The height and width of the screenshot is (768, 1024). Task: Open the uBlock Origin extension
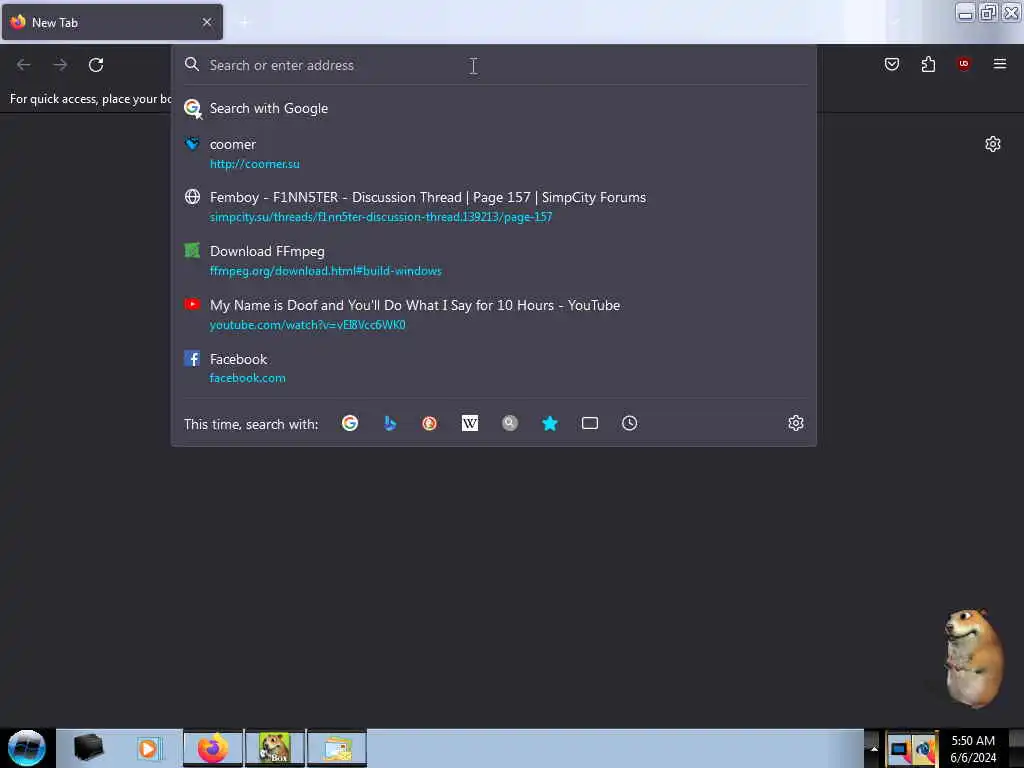[963, 63]
